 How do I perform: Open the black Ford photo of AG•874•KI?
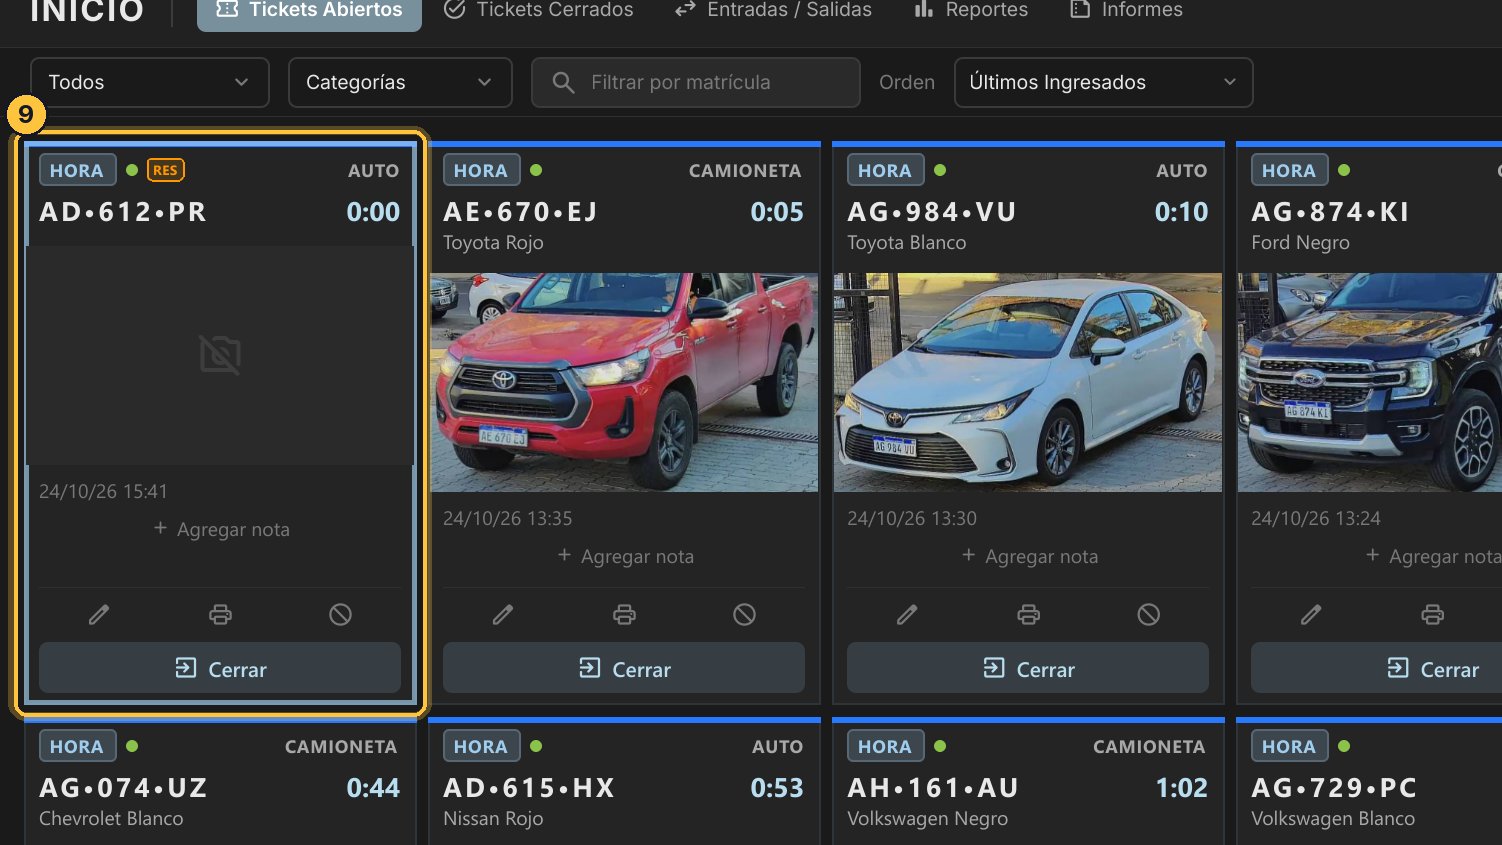(x=1370, y=382)
